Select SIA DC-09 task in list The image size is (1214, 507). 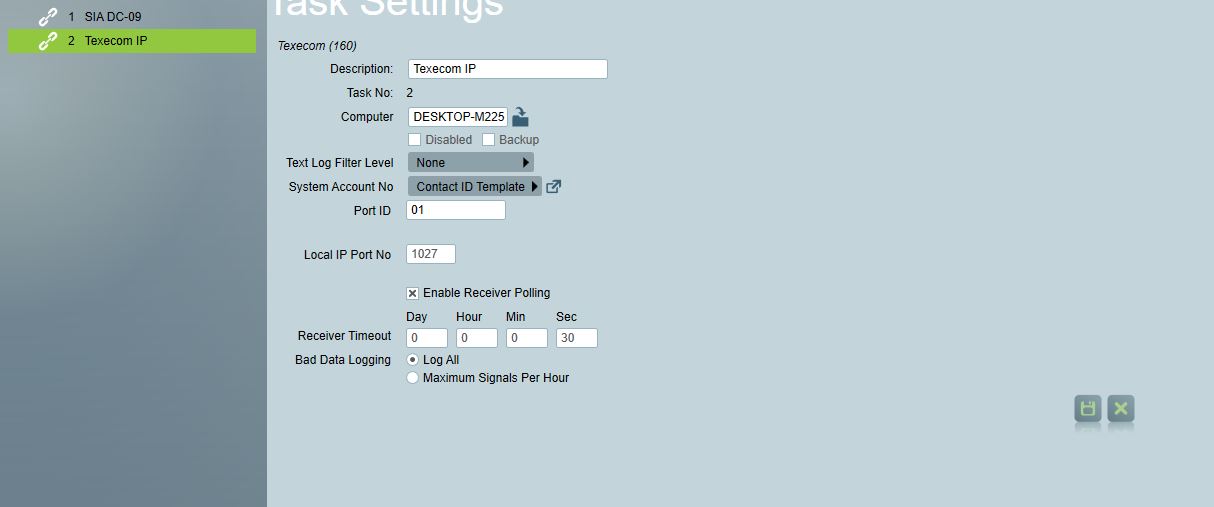click(113, 17)
